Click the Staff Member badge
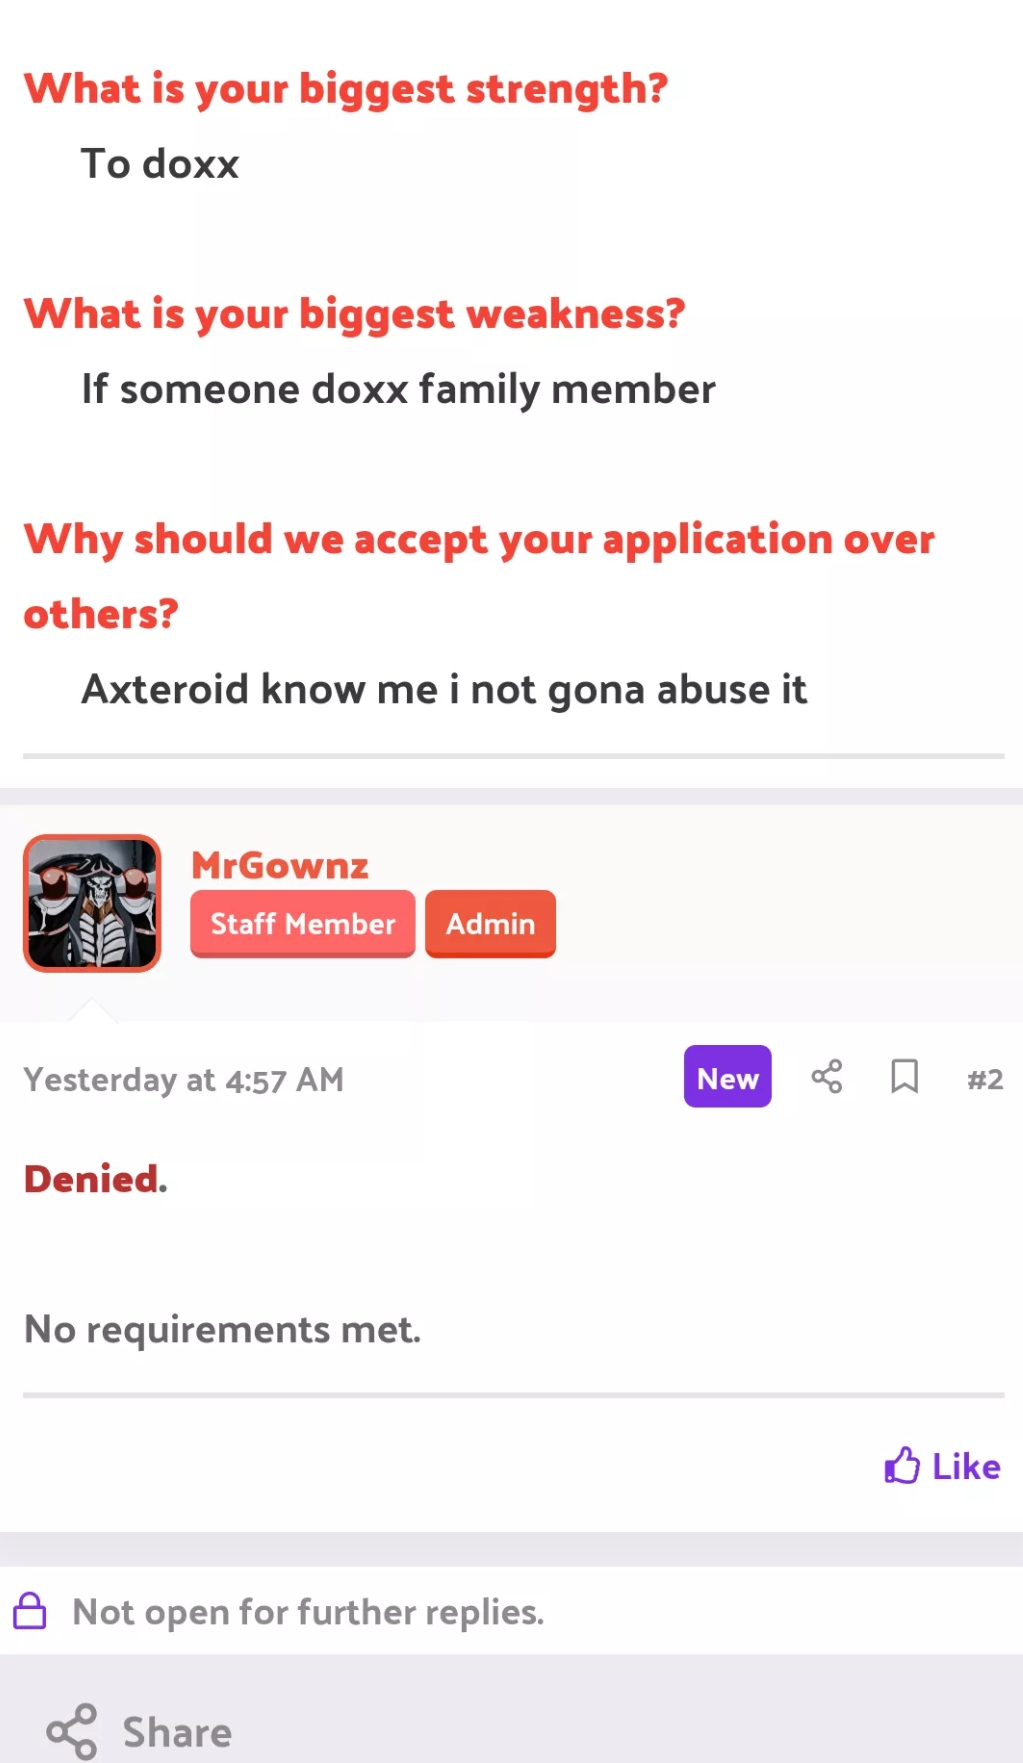Screen dimensions: 1023x1763 tap(302, 924)
